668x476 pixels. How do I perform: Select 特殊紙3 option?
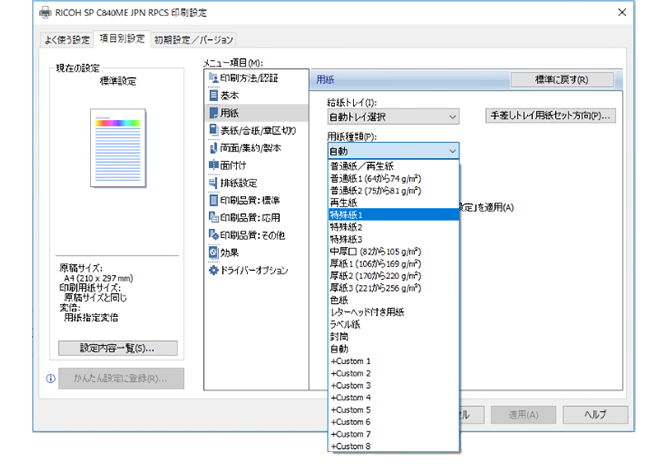pyautogui.click(x=393, y=239)
